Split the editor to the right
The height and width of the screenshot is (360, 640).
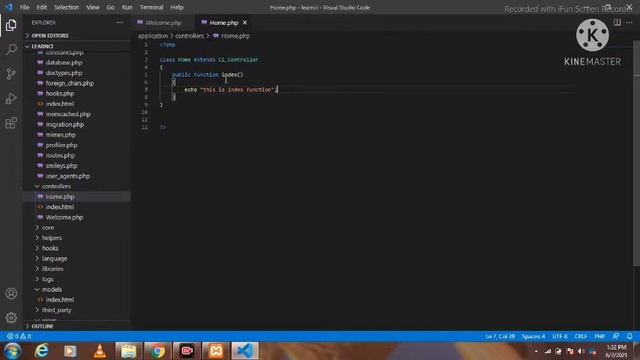click(x=617, y=22)
